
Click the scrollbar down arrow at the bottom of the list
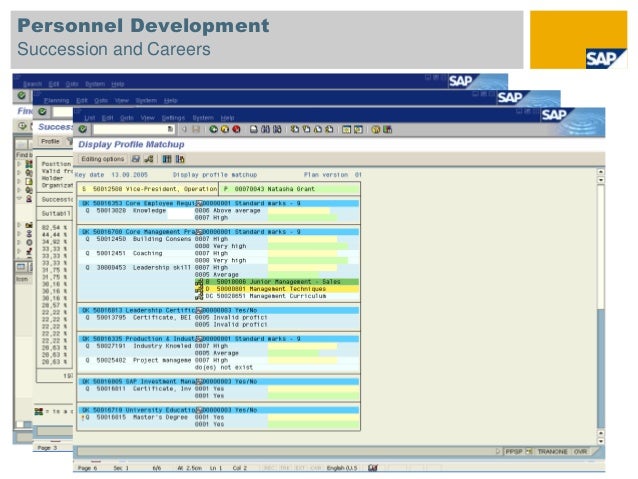point(601,441)
